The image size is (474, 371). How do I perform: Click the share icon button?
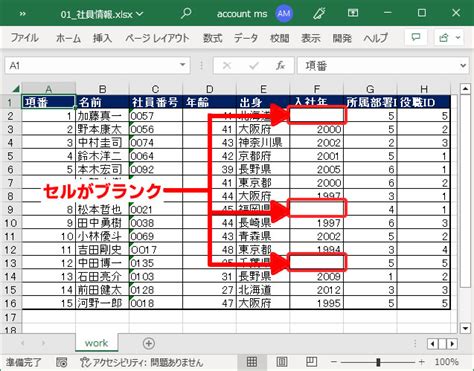(x=444, y=38)
